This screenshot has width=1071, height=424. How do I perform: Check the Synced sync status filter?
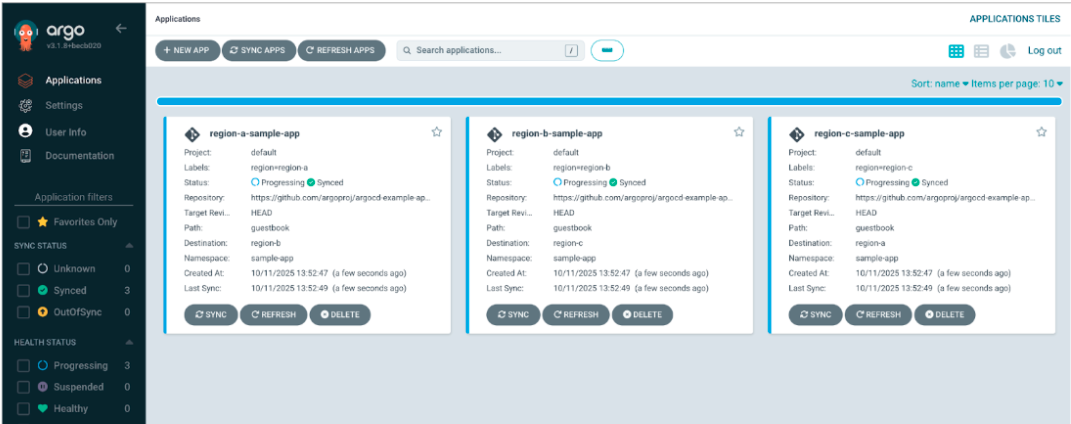[24, 291]
